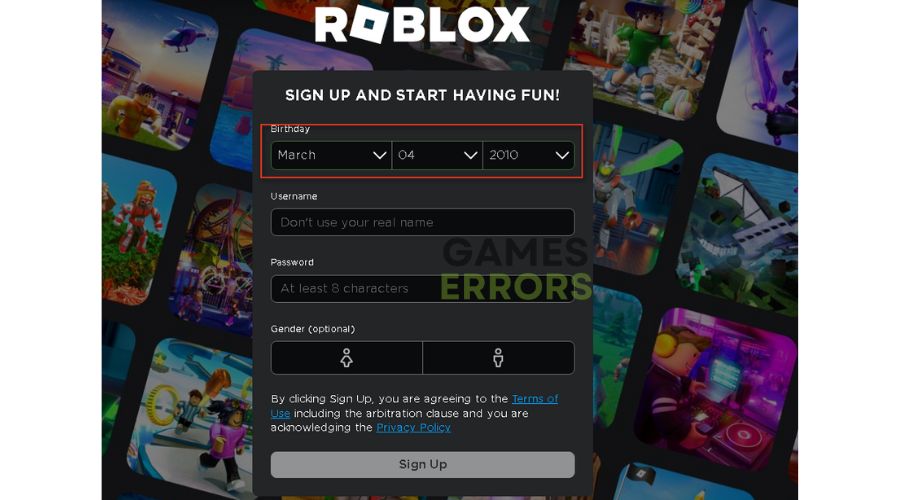900x500 pixels.
Task: Click the crashed airplane shark game thumbnail
Action: click(738, 235)
